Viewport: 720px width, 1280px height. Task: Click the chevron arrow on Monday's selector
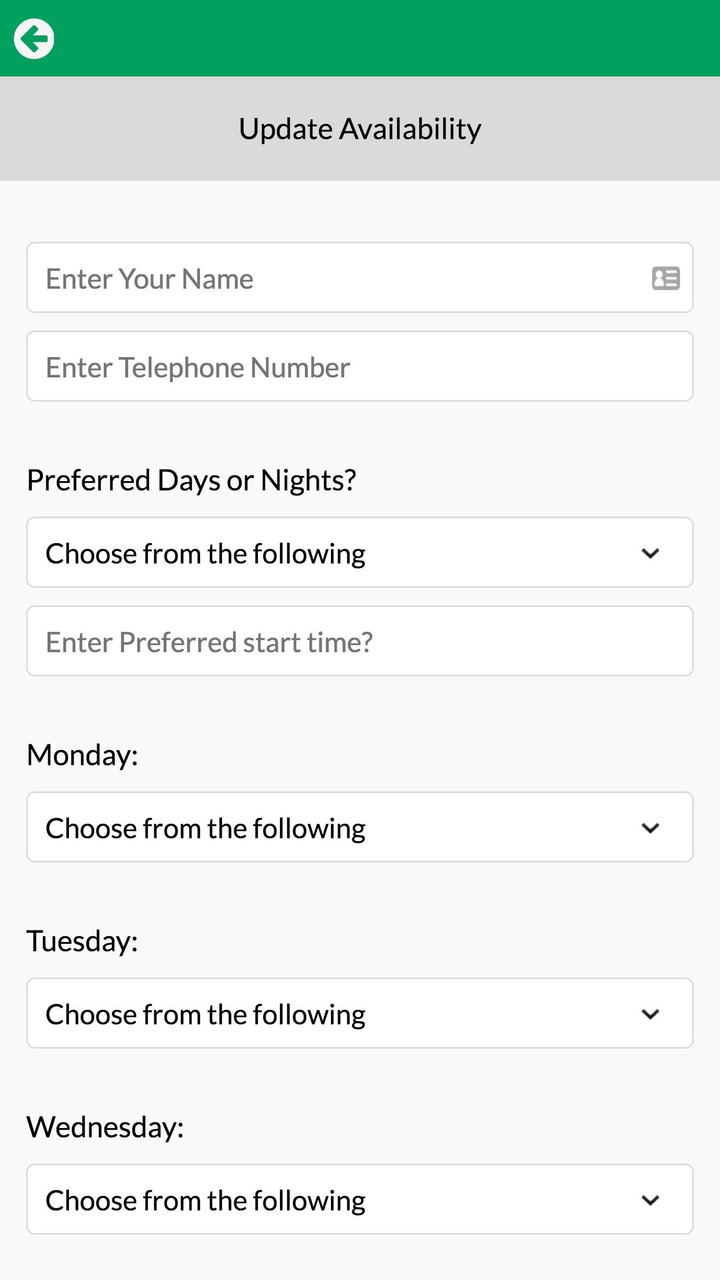[x=651, y=828]
